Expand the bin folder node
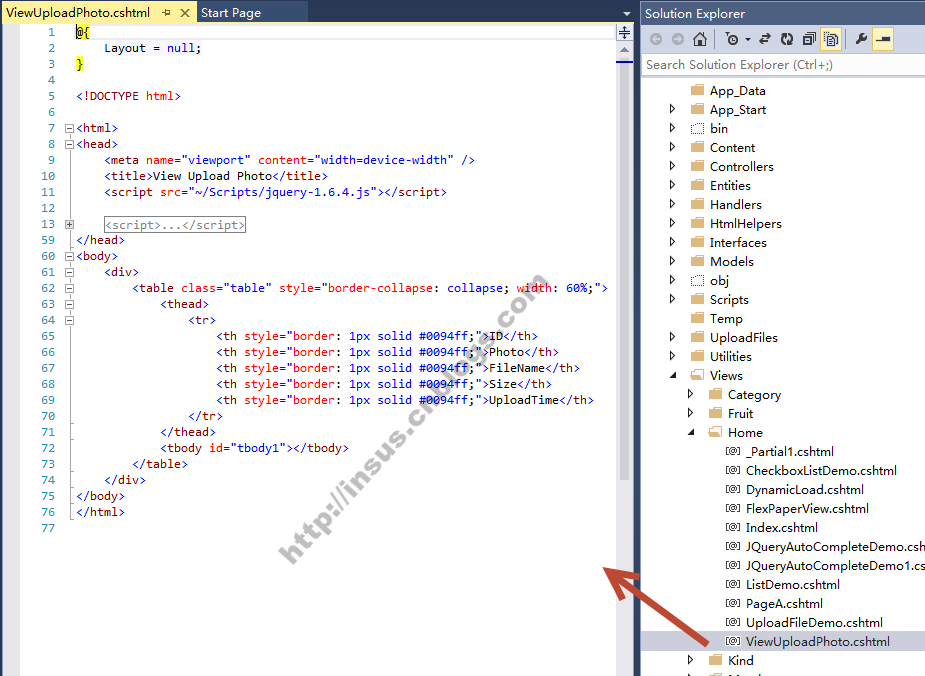 673,127
